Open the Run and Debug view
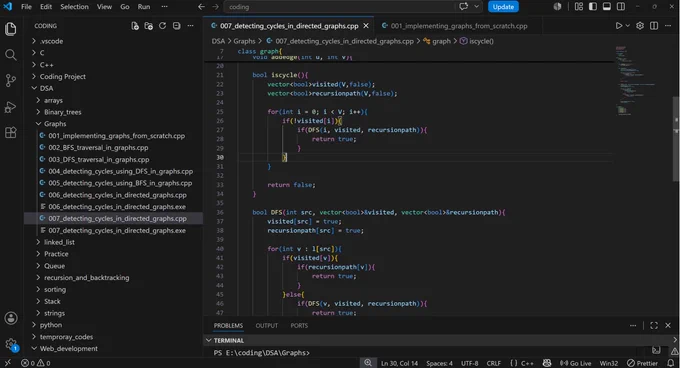The image size is (680, 368). click(x=10, y=107)
